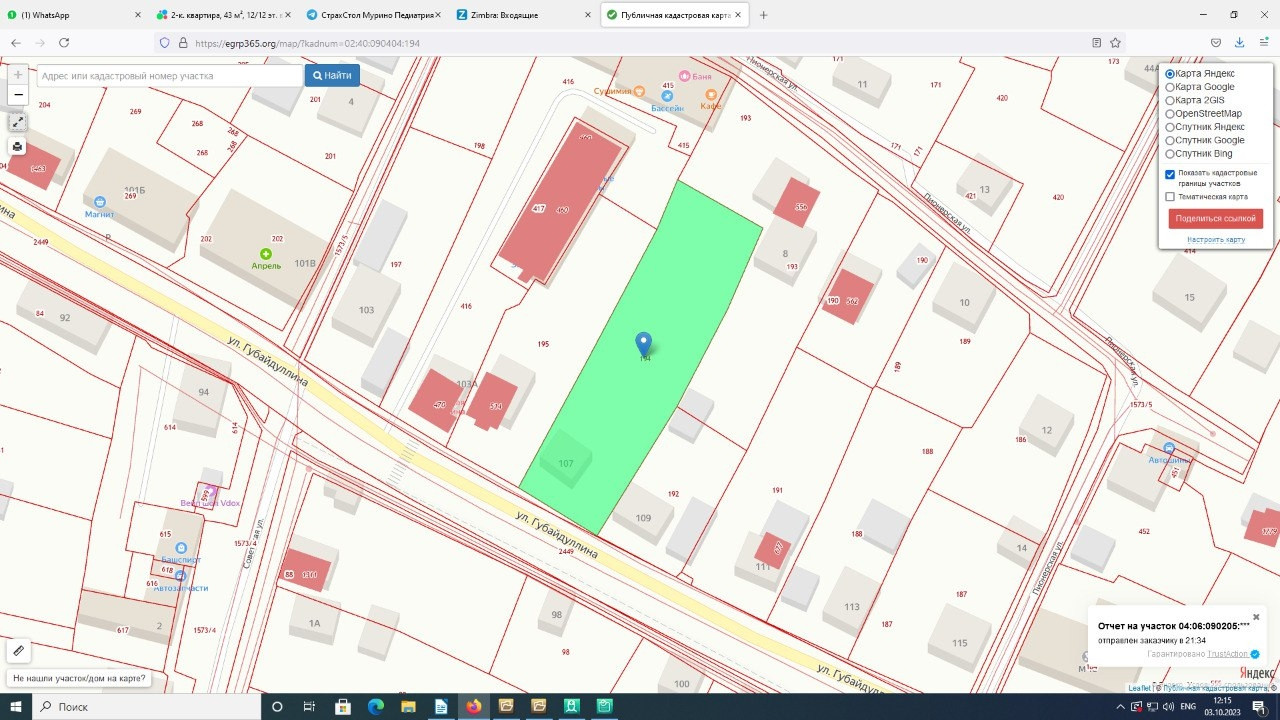
Task: Click the Автозапчасти map icon on the left
Action: [x=181, y=577]
